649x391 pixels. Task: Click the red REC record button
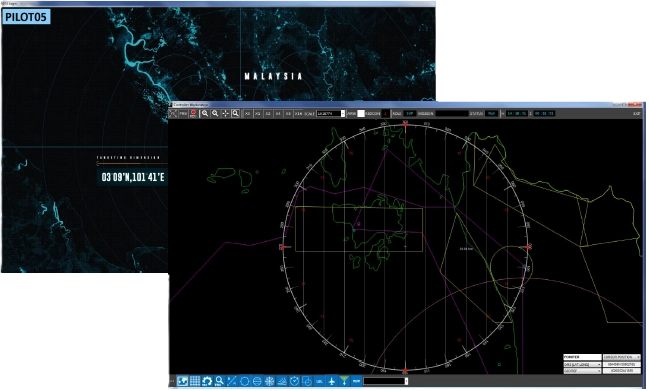193,113
